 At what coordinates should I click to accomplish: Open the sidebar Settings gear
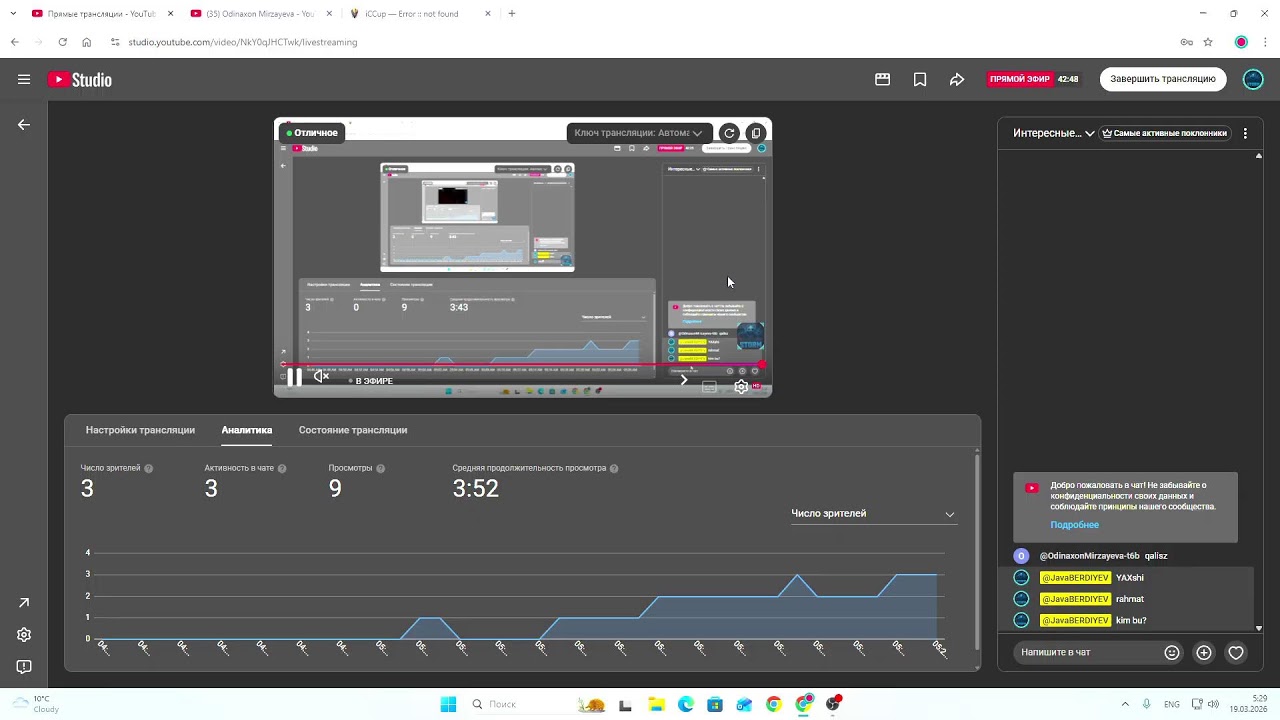click(x=24, y=635)
